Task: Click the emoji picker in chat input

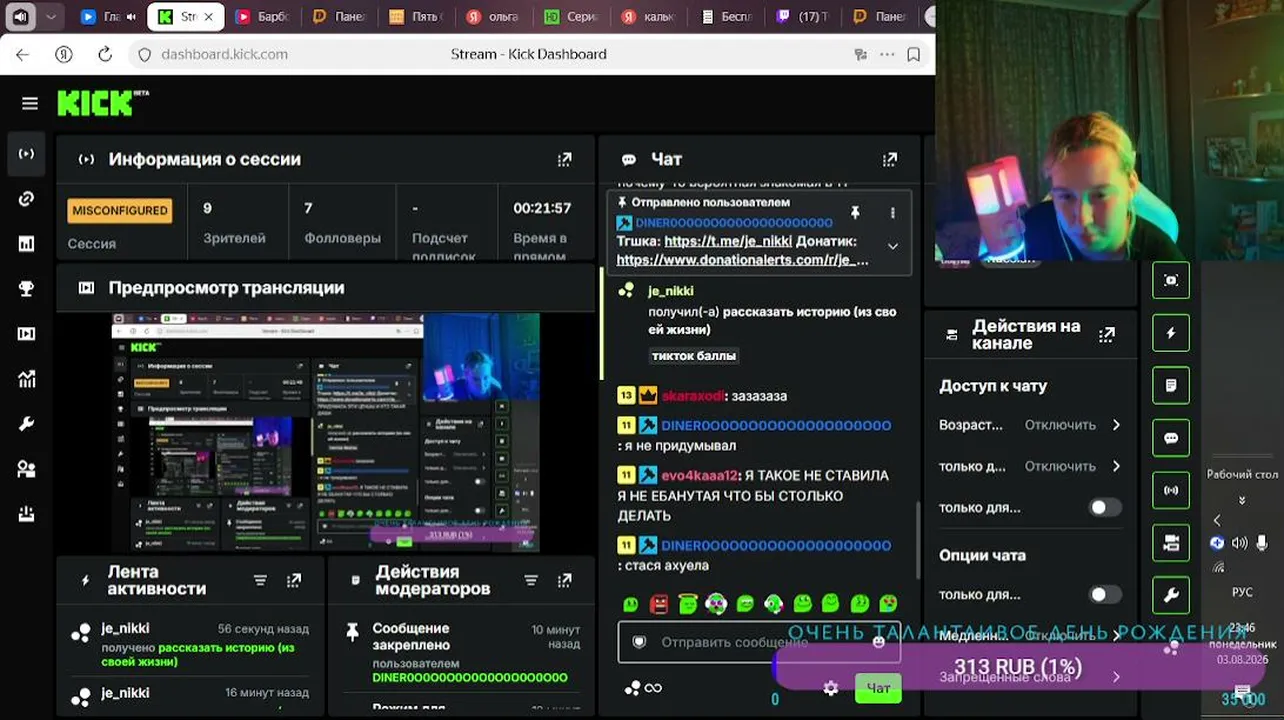Action: pyautogui.click(x=879, y=642)
